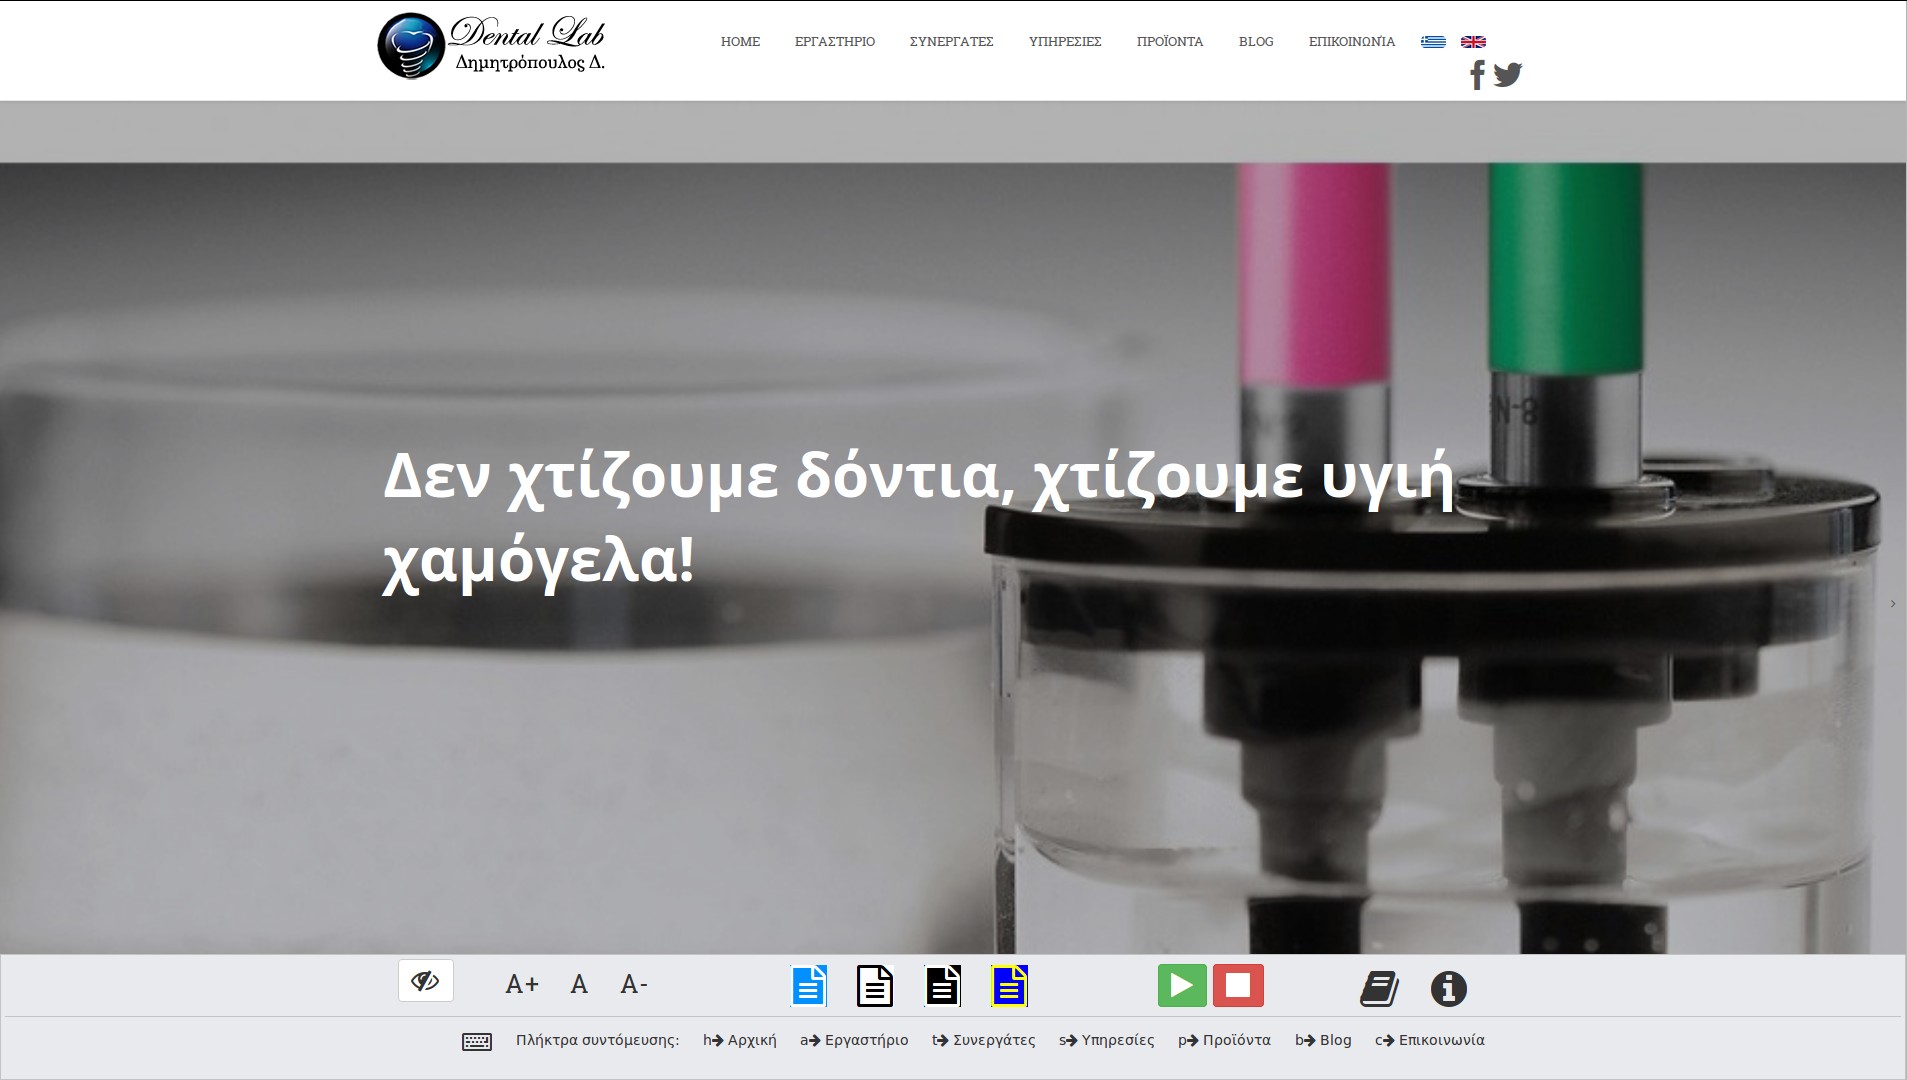Follow the s→ Υπηρεσίες shortcut link
Image resolution: width=1907 pixels, height=1080 pixels.
click(1107, 1040)
